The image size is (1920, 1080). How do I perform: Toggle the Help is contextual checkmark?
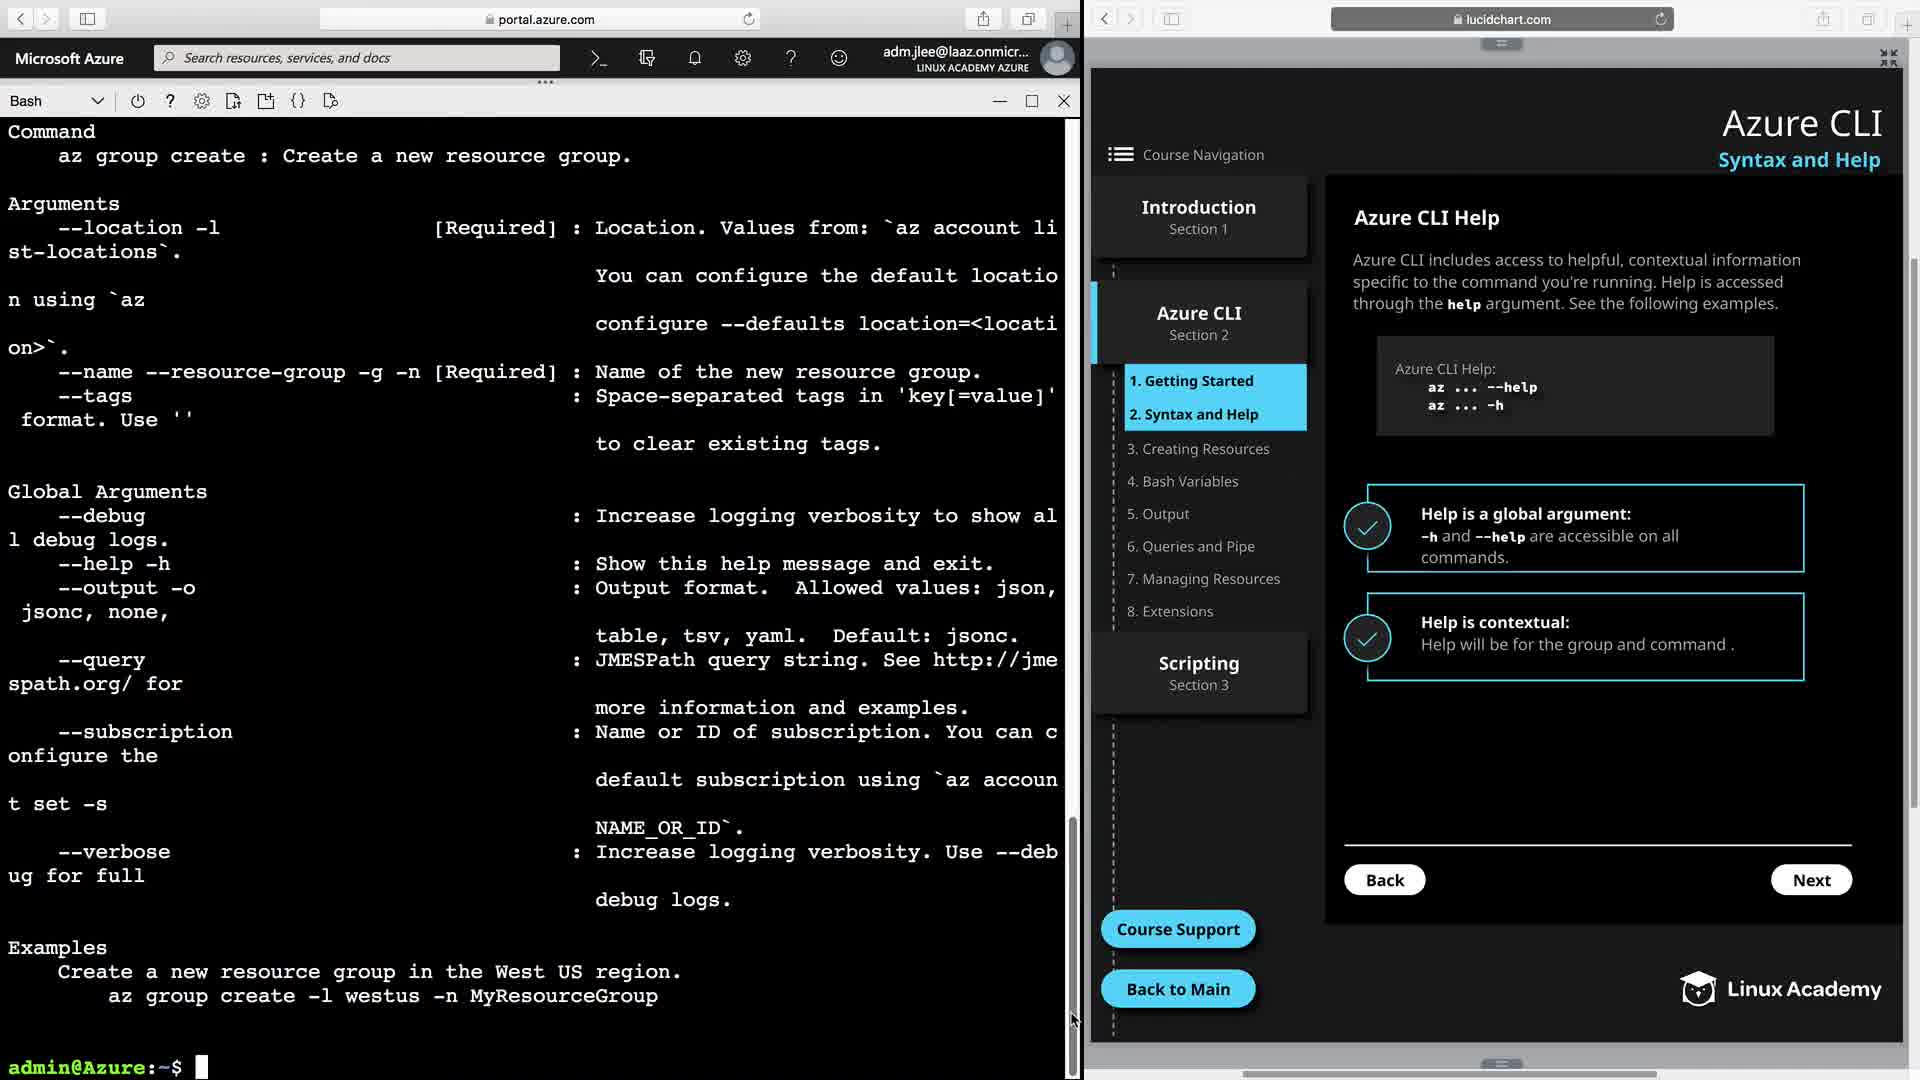(1367, 638)
